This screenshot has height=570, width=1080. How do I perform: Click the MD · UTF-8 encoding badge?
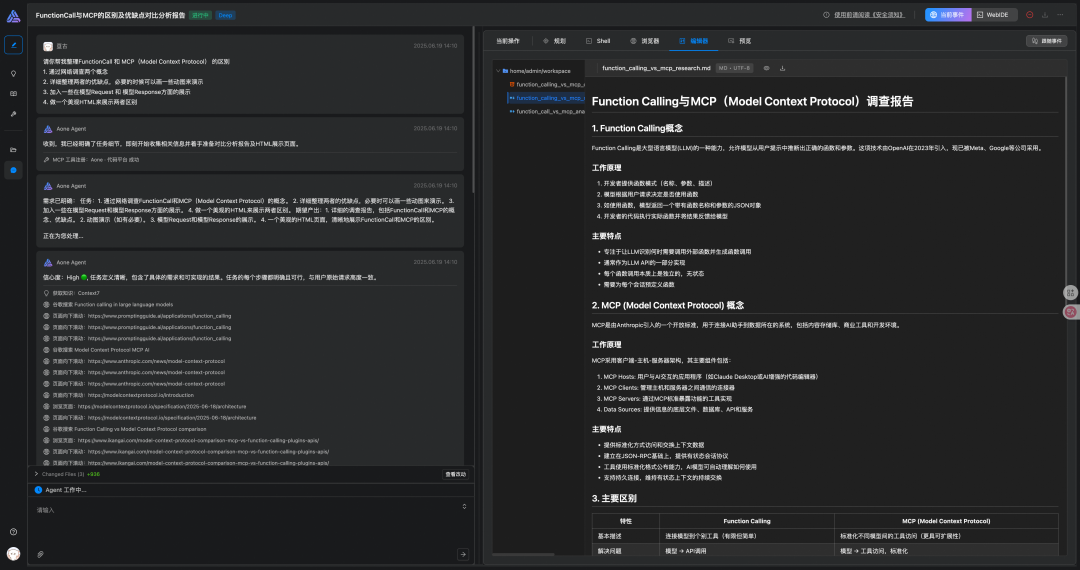[x=734, y=68]
